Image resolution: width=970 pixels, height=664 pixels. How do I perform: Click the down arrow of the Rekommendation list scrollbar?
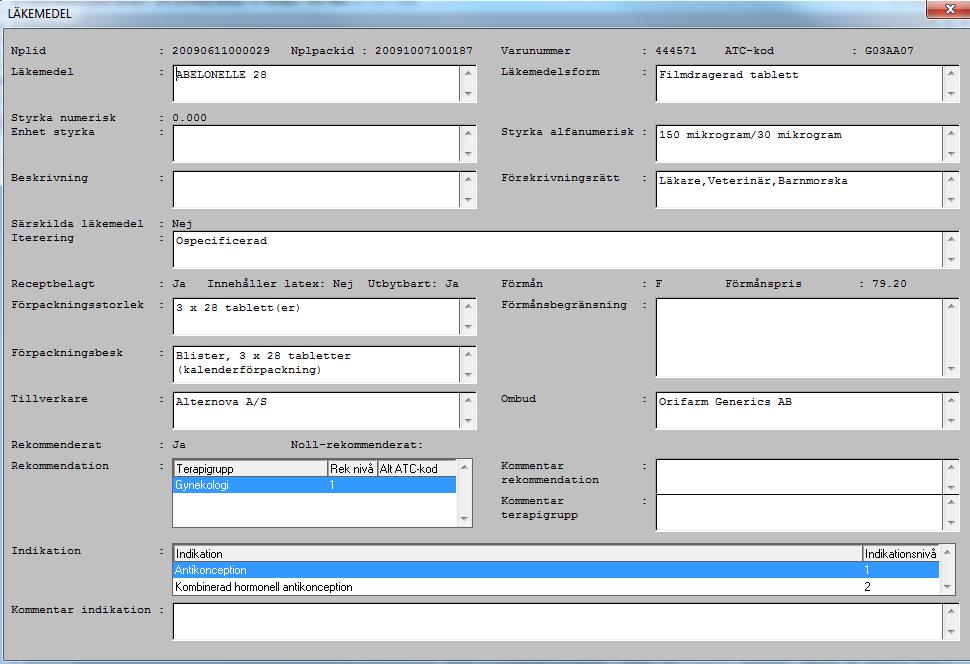[x=465, y=519]
